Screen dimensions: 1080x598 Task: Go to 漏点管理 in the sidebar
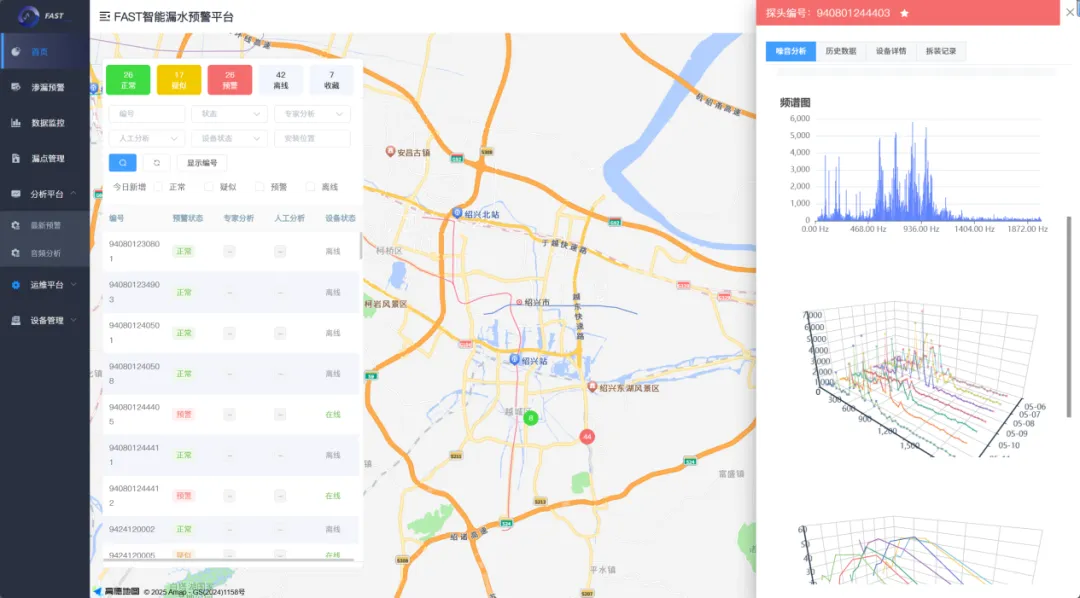pyautogui.click(x=46, y=158)
